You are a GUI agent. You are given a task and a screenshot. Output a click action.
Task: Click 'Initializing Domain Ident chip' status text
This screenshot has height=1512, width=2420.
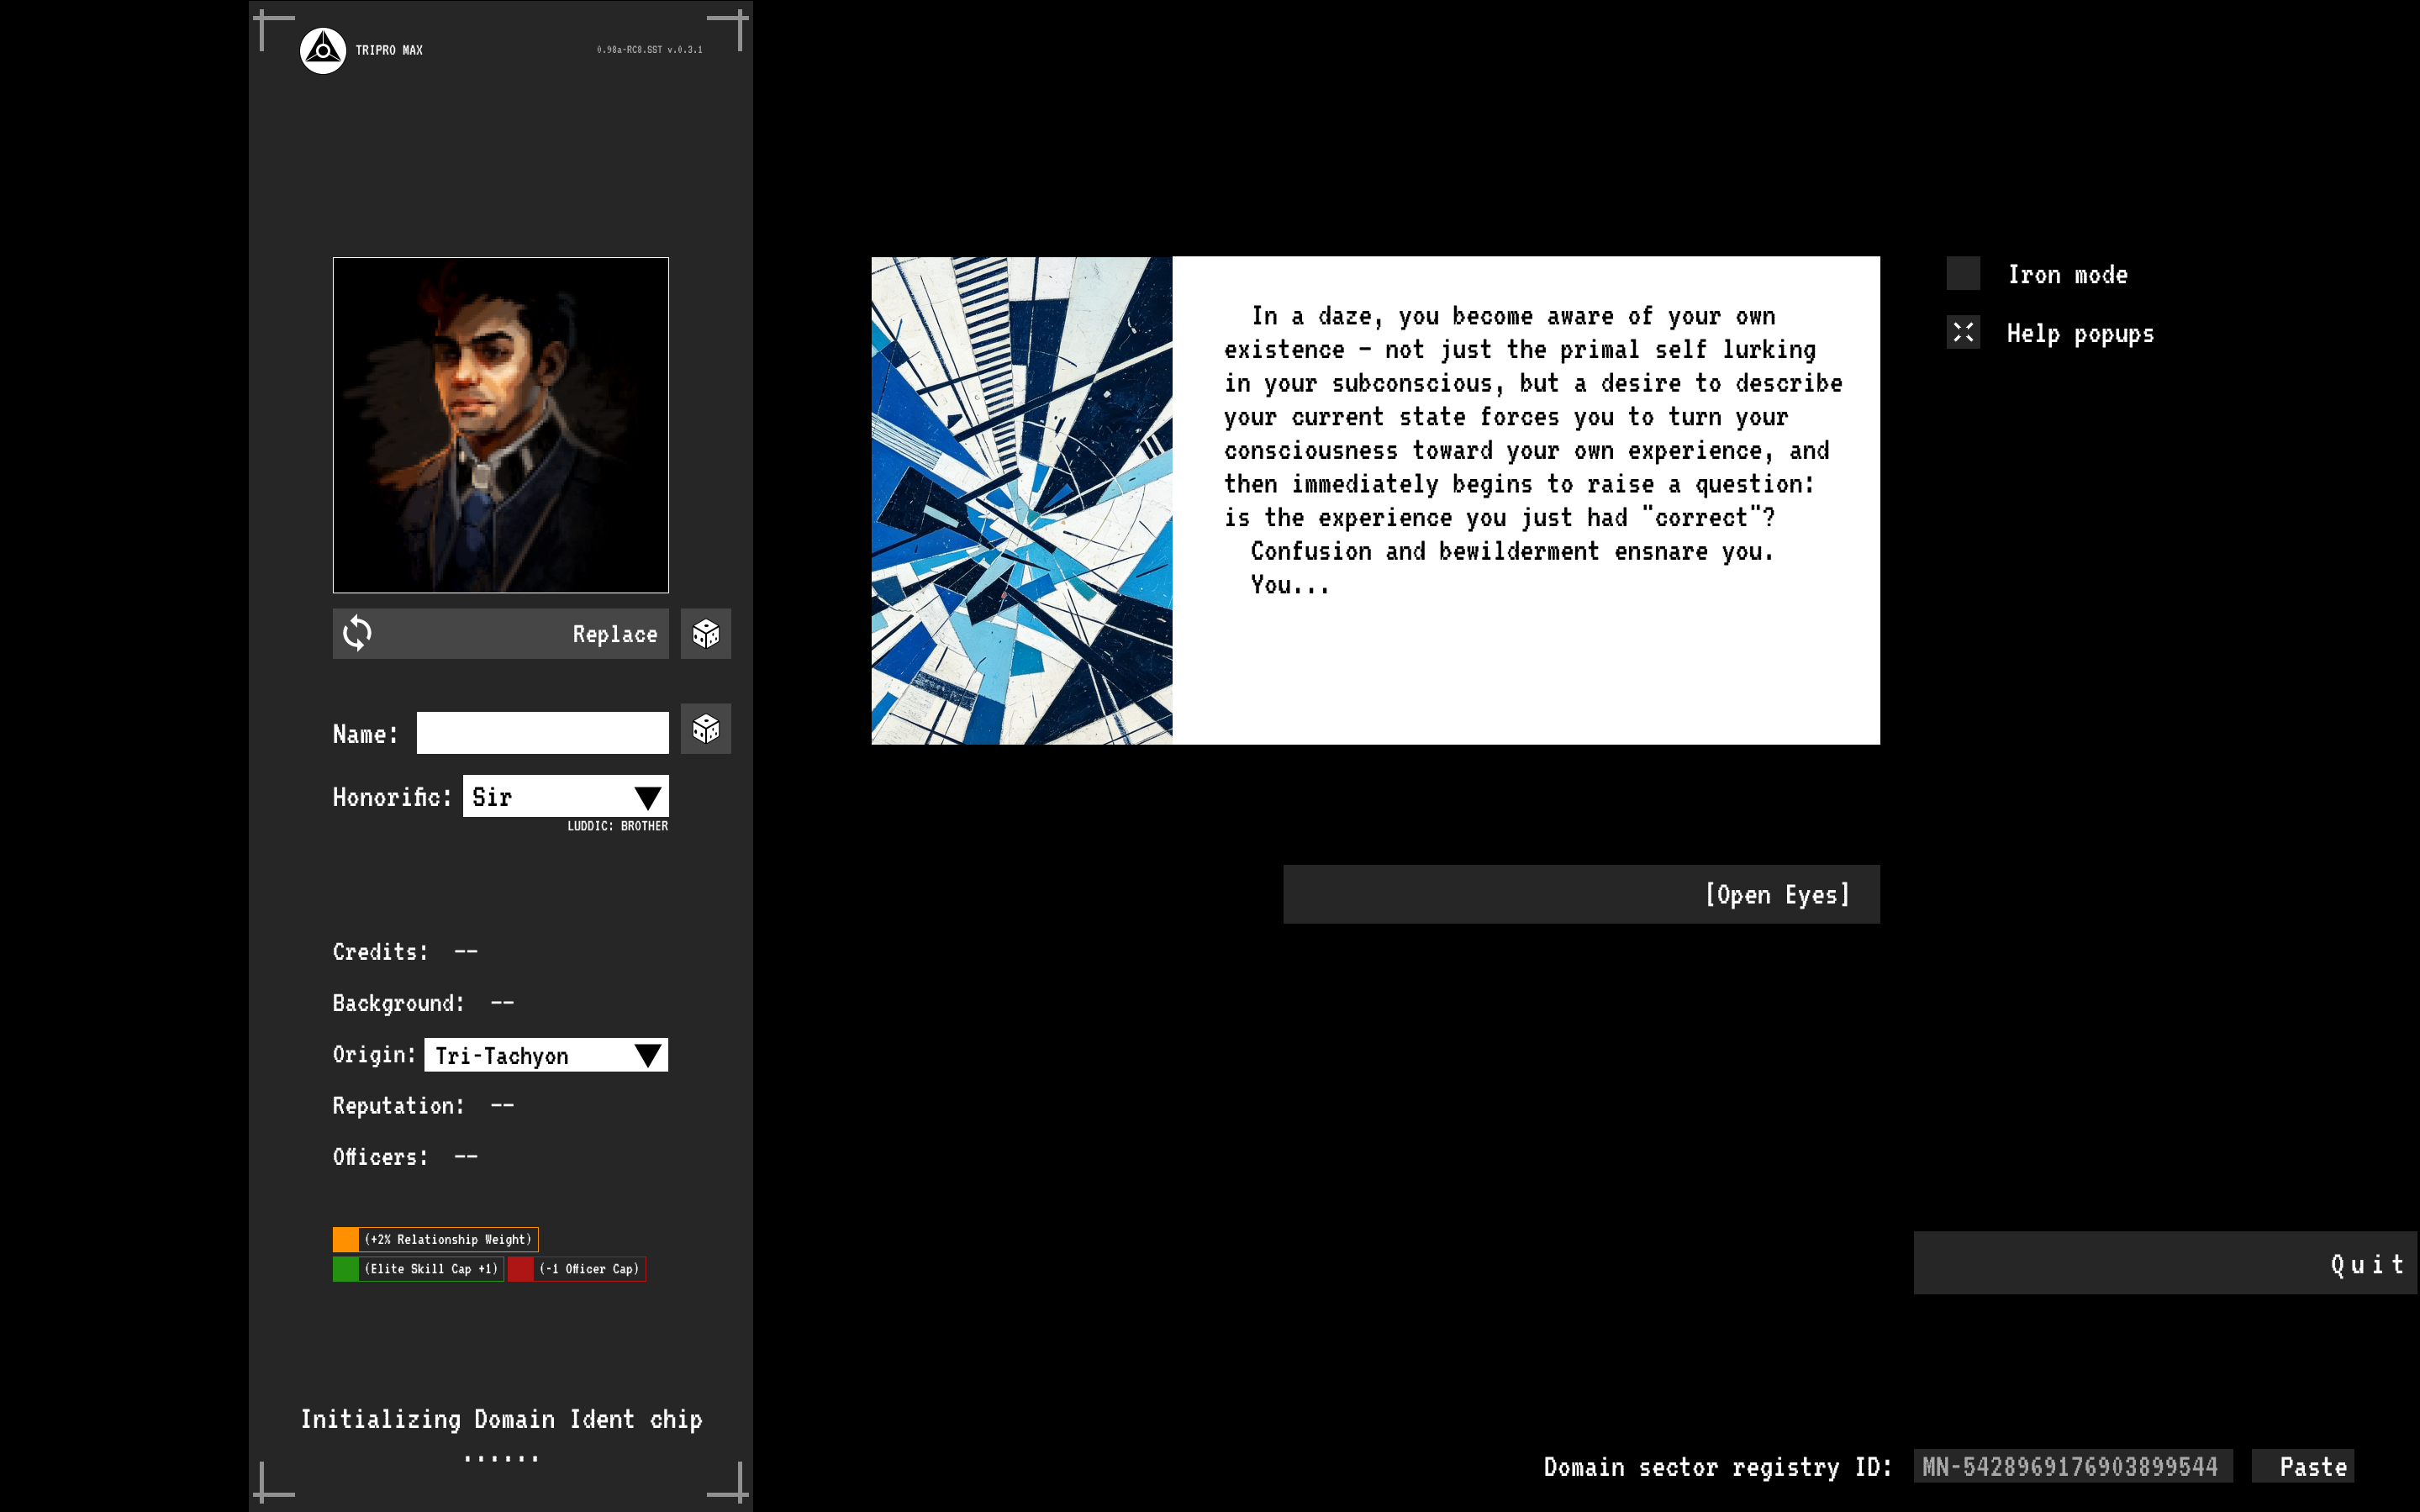(502, 1420)
